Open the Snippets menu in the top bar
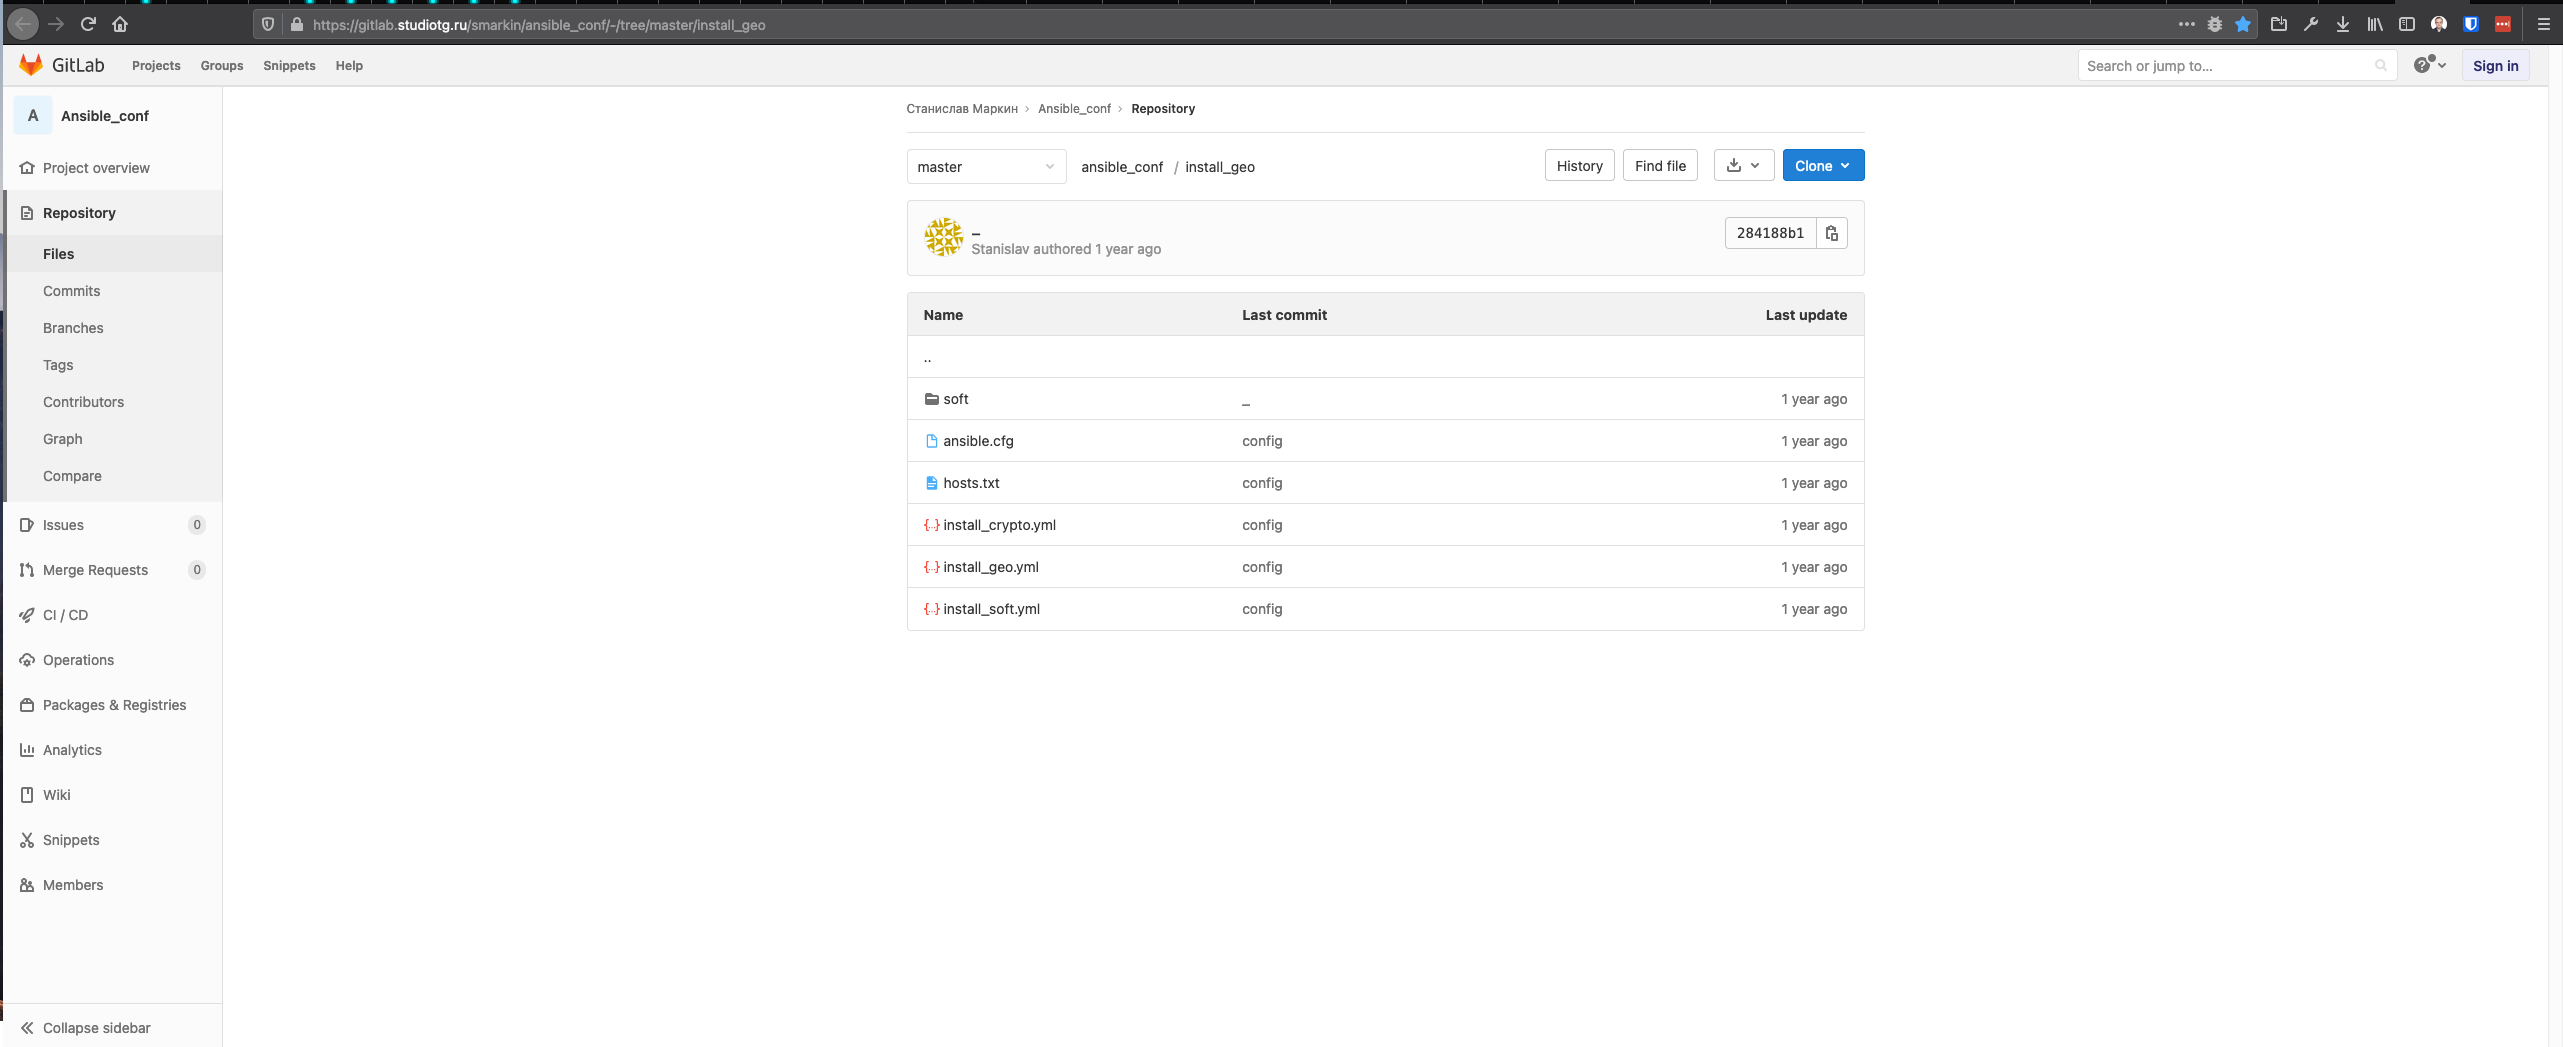 click(x=289, y=65)
